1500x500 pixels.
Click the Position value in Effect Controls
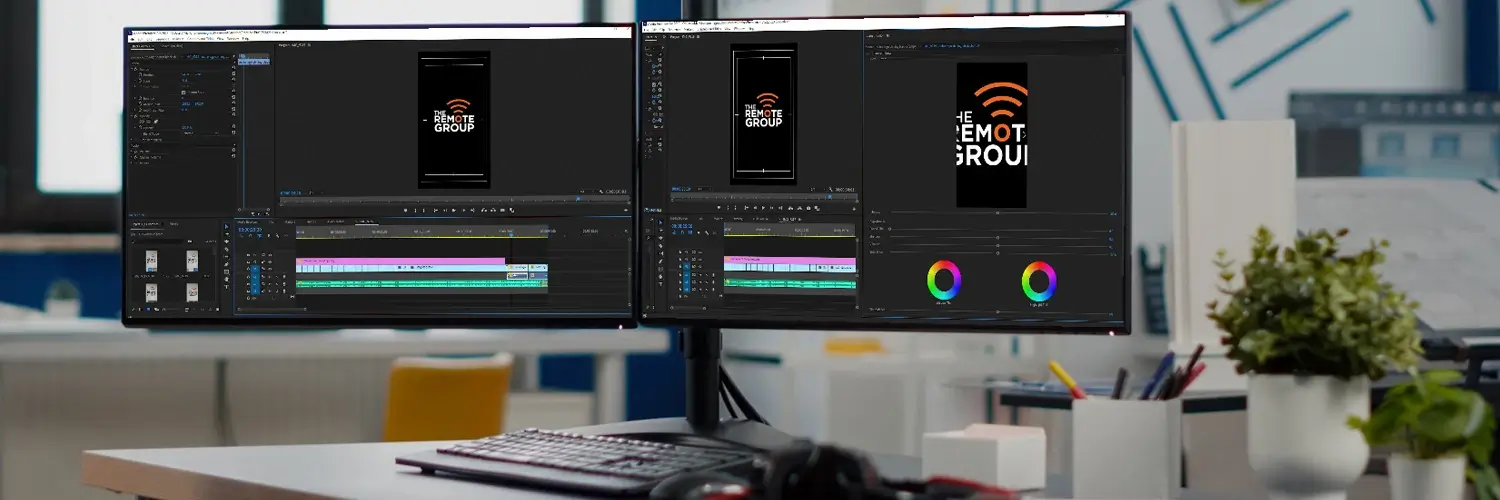(x=190, y=74)
